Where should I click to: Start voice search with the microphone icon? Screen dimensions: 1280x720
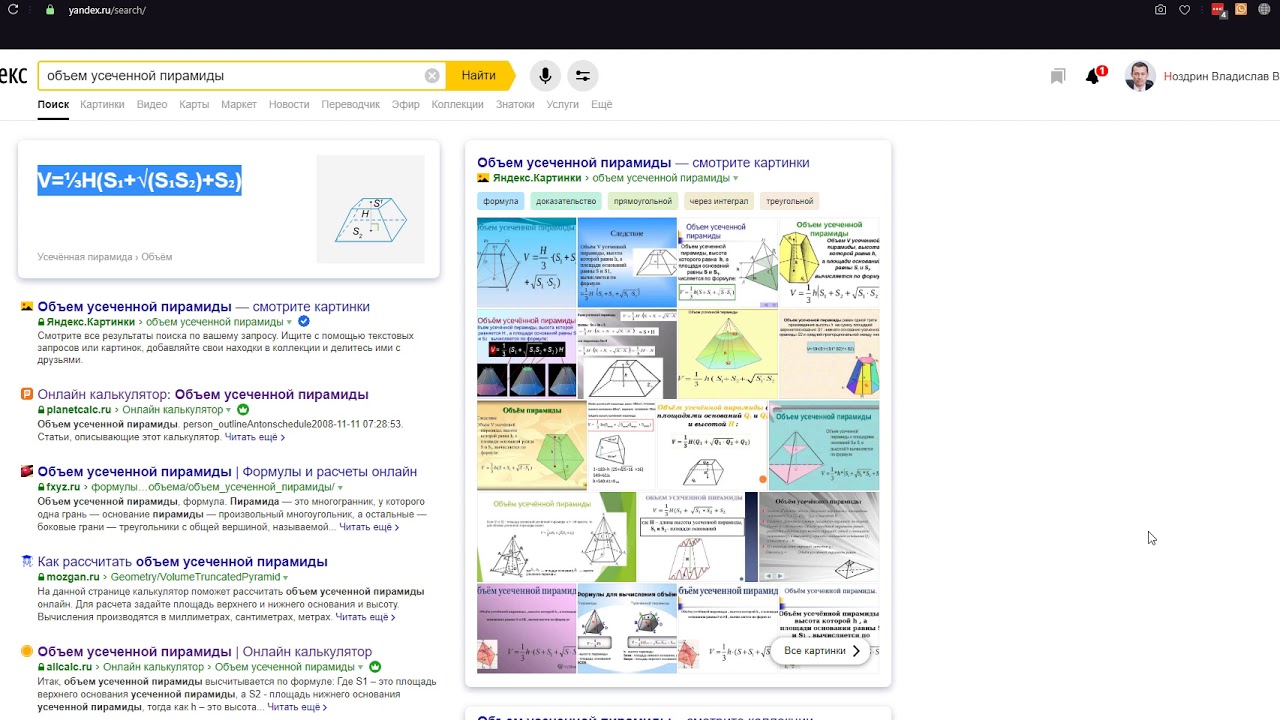[545, 76]
